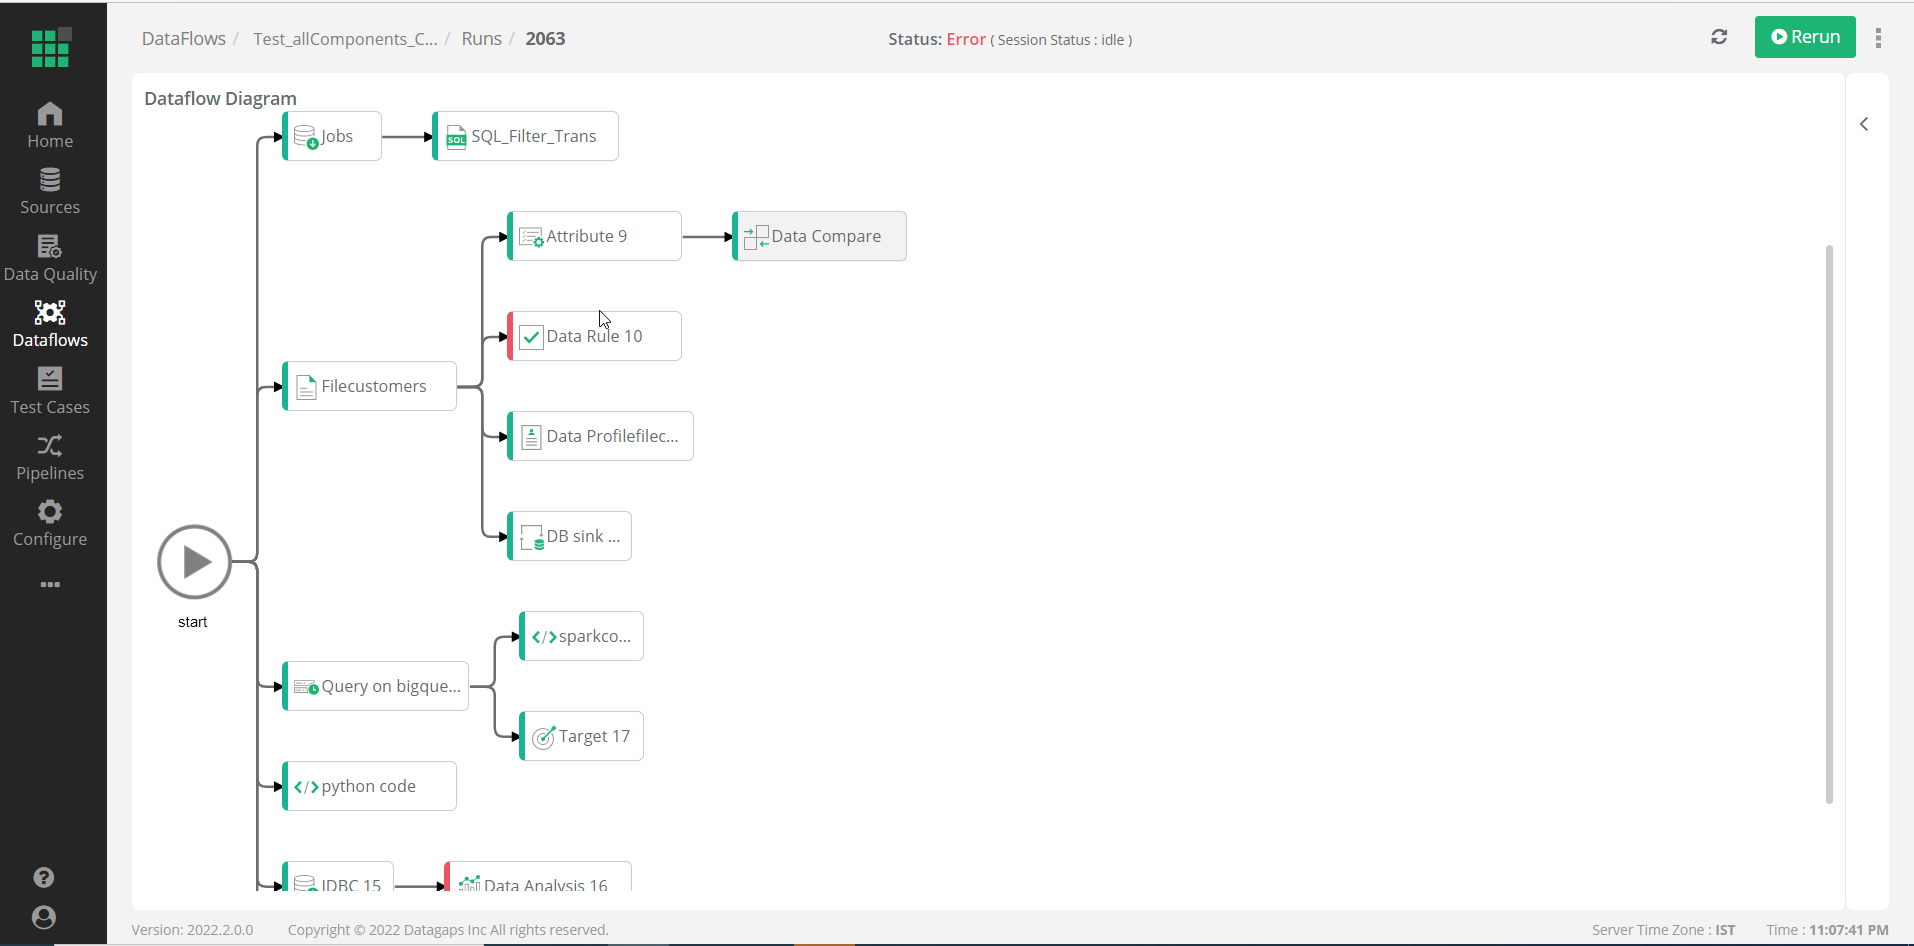Image resolution: width=1914 pixels, height=946 pixels.
Task: Open the Test Cases section
Action: coord(50,390)
